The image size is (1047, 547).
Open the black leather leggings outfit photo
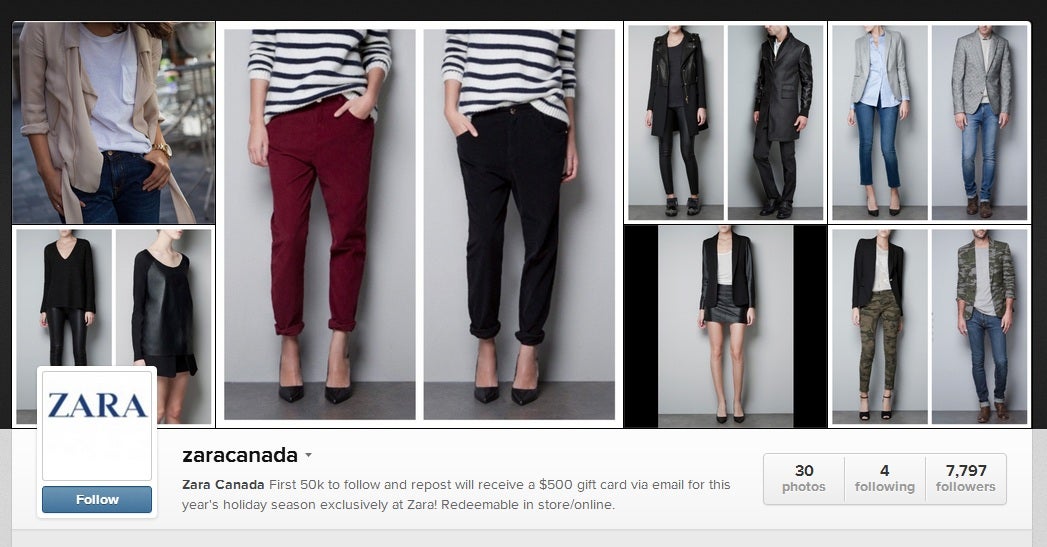pos(64,298)
